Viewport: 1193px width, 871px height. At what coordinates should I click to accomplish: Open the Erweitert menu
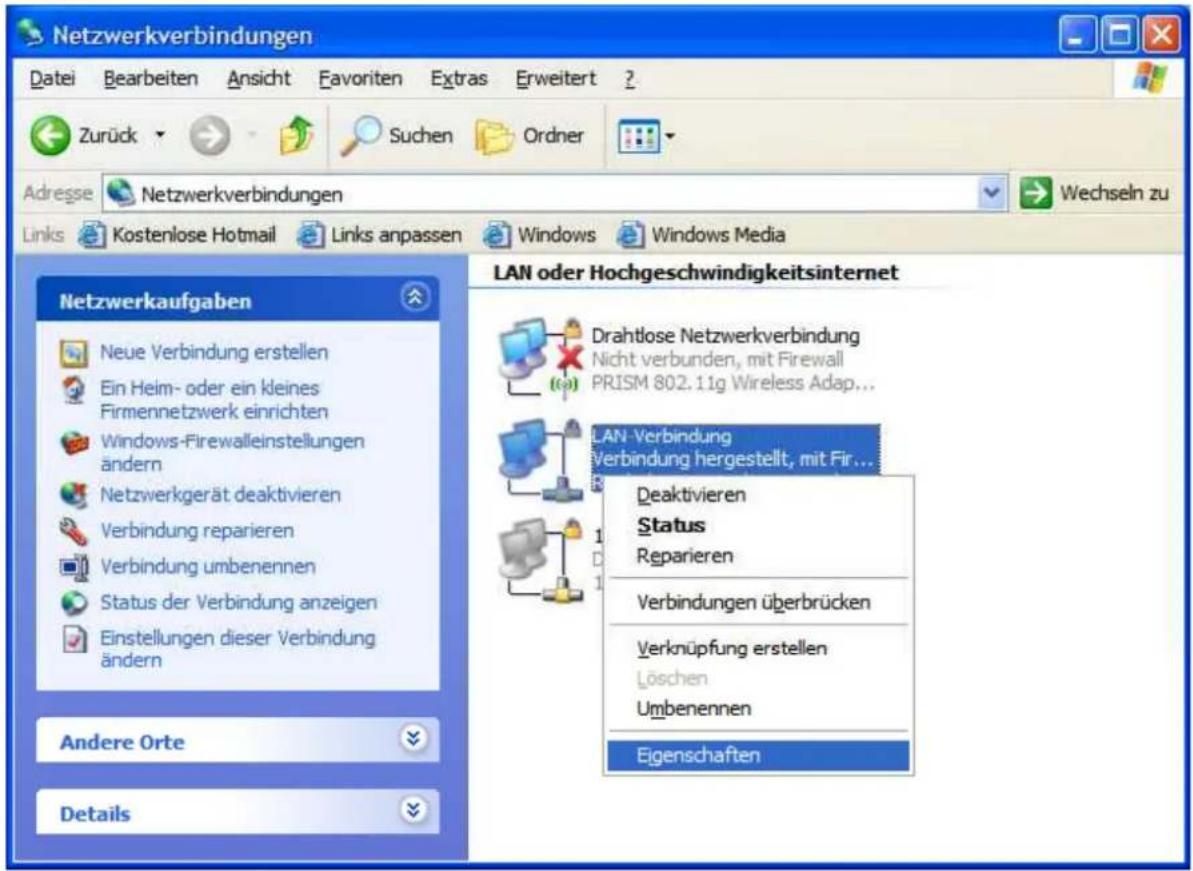pos(555,78)
